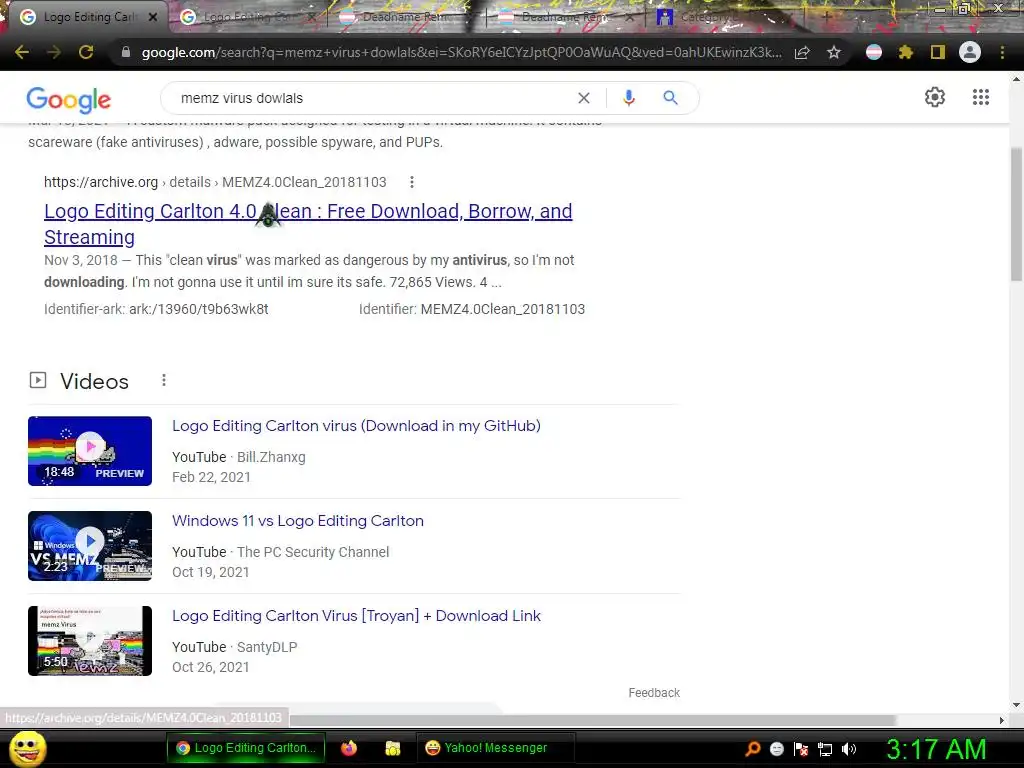Image resolution: width=1024 pixels, height=768 pixels.
Task: Open 'Windows 11 vs Logo Editing Carlton' video
Action: pos(298,520)
